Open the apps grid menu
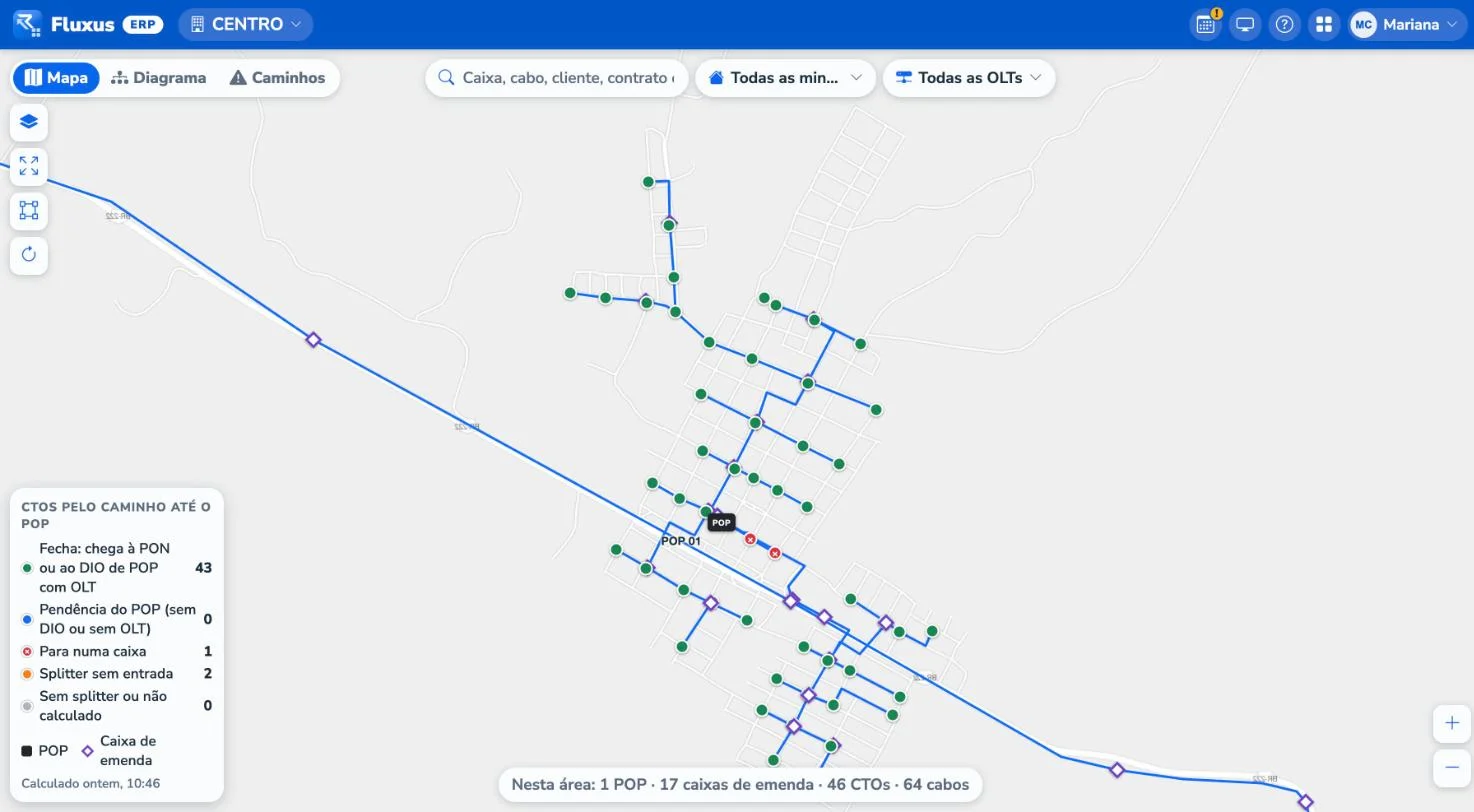 pyautogui.click(x=1324, y=24)
